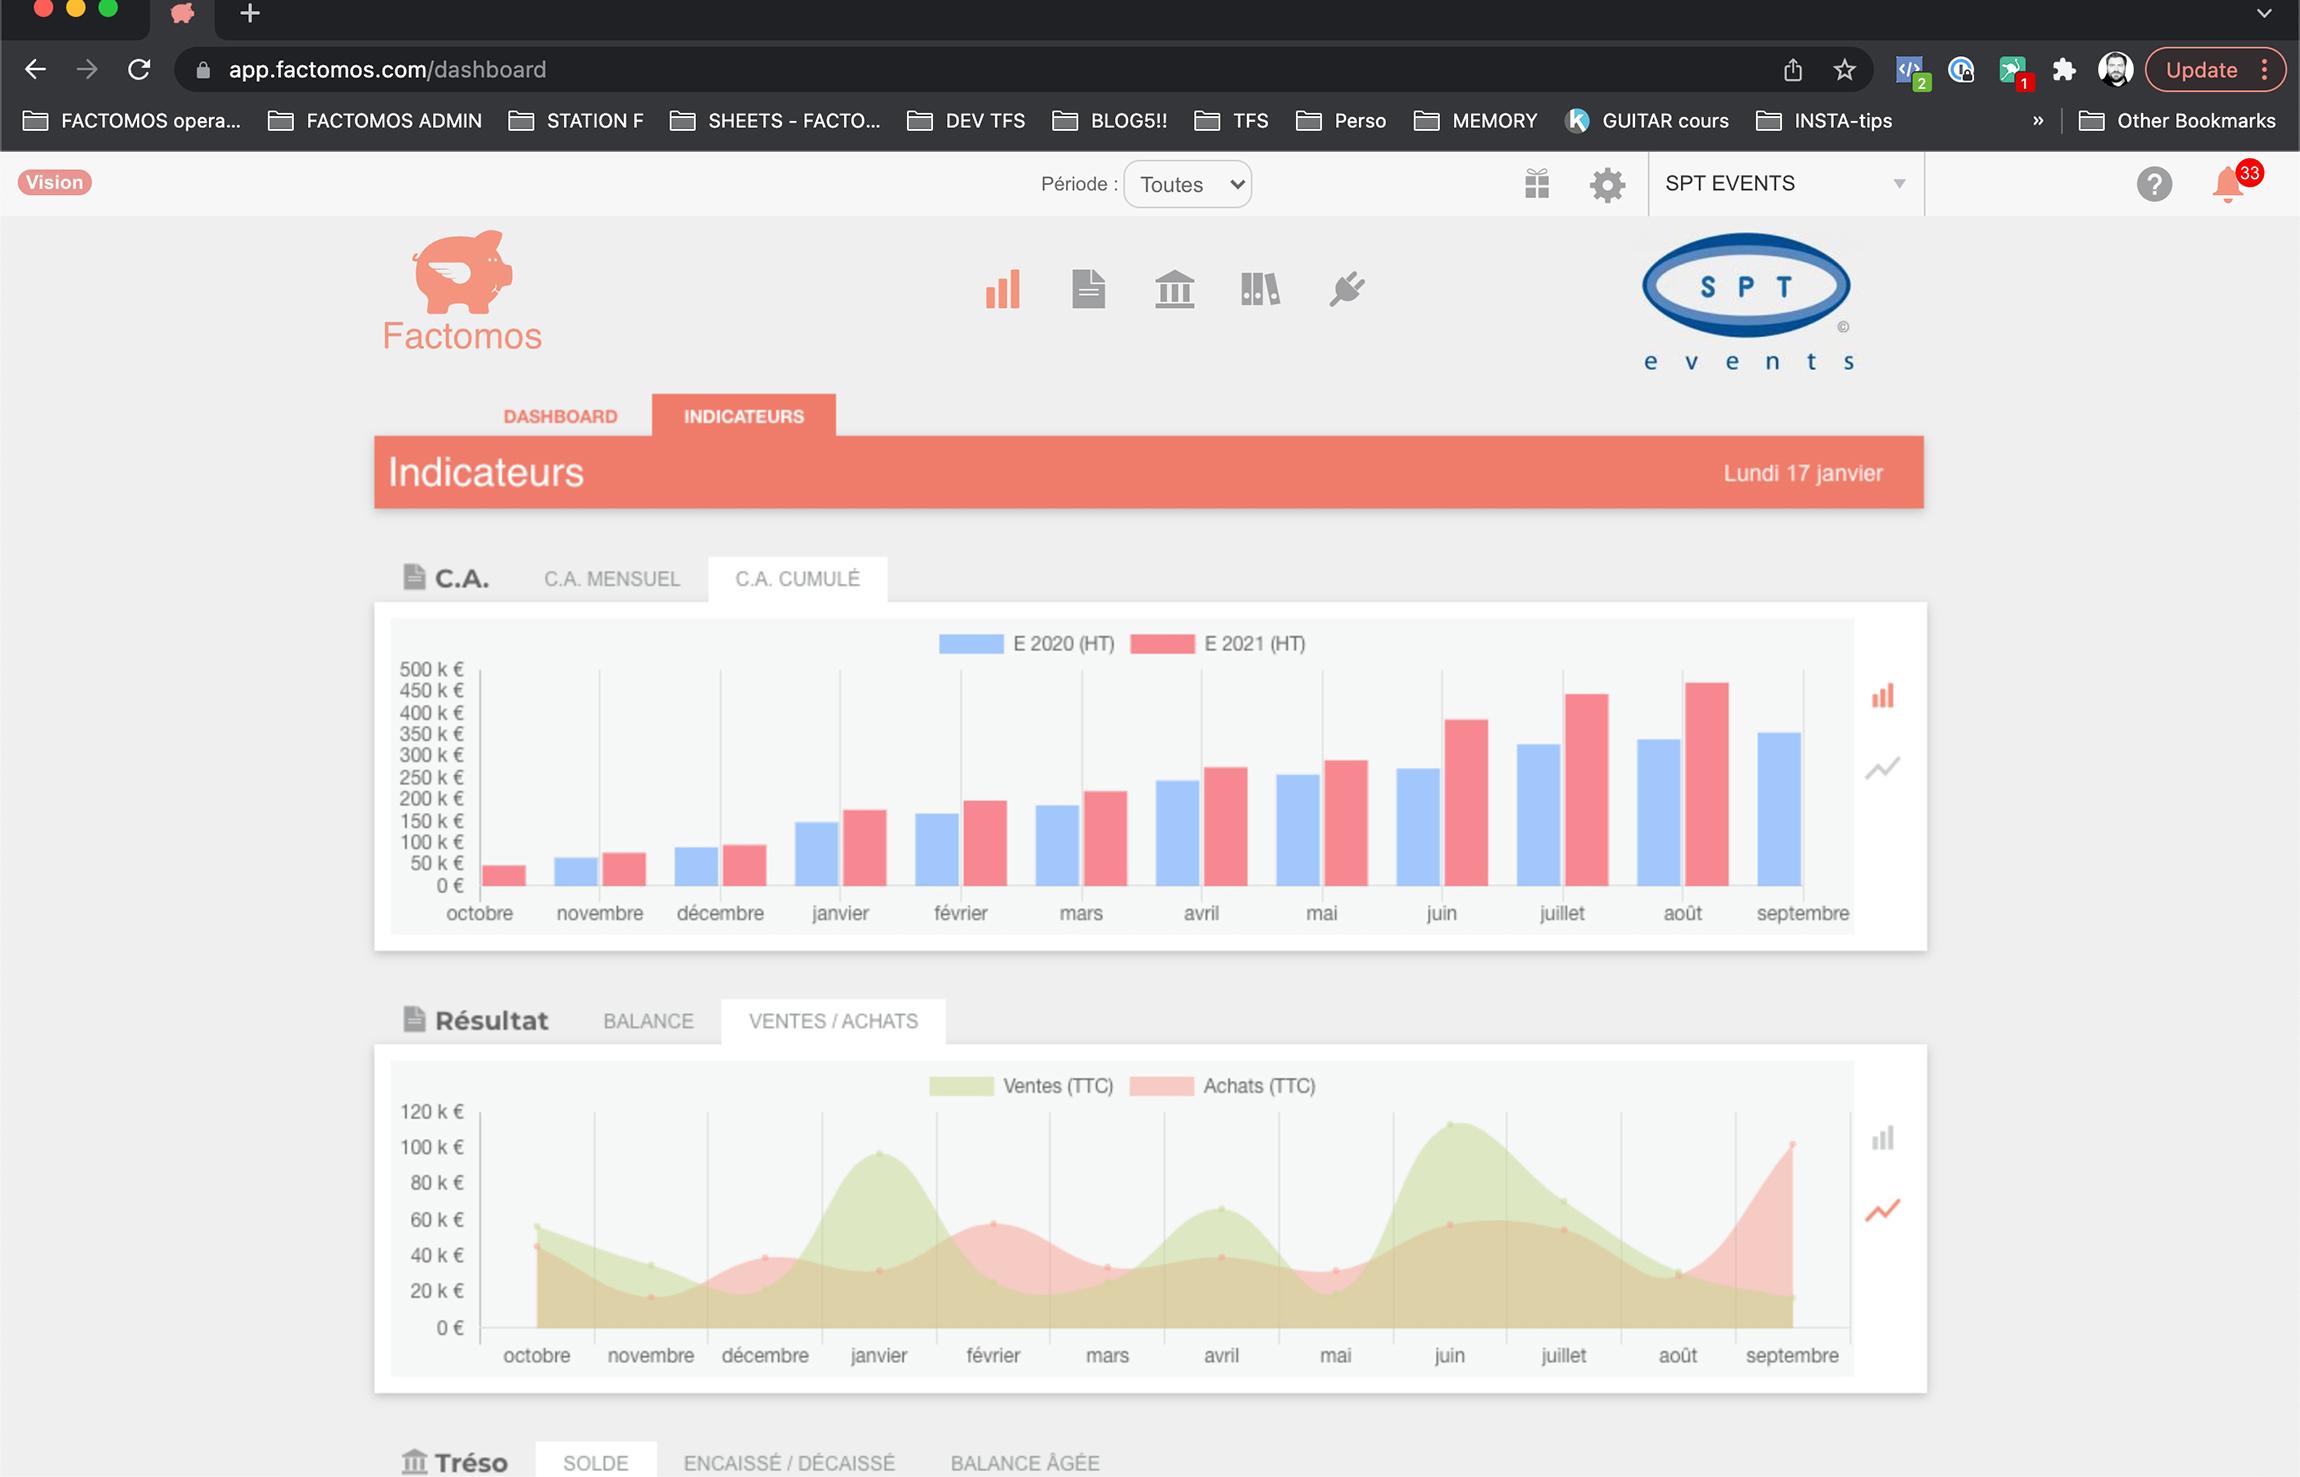Switch Résultat chart to line view
The width and height of the screenshot is (2300, 1477).
pyautogui.click(x=1879, y=1210)
